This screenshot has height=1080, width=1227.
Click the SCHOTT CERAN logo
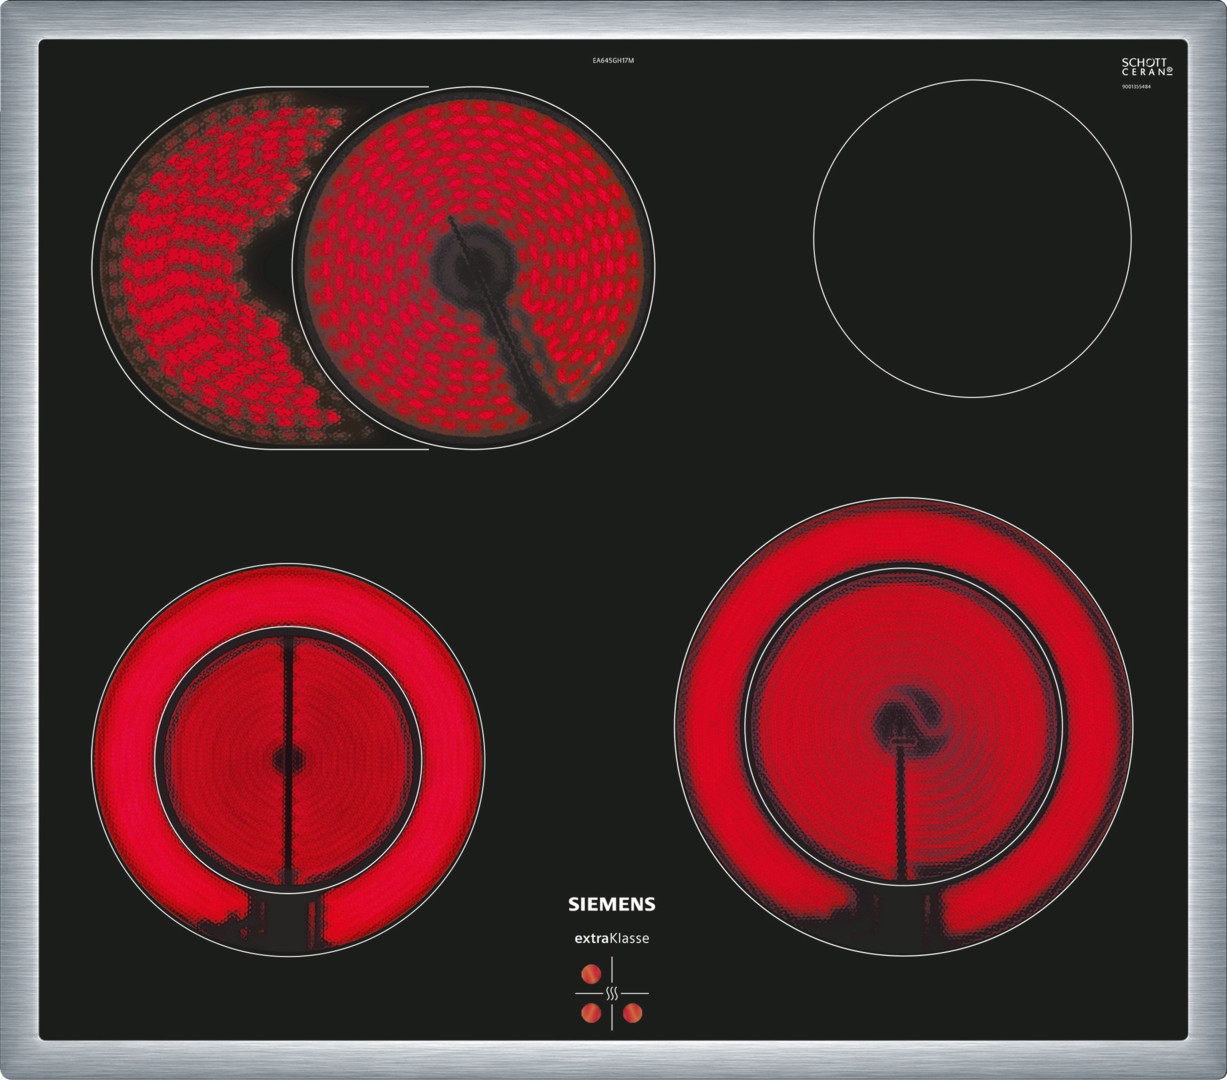pyautogui.click(x=1146, y=68)
